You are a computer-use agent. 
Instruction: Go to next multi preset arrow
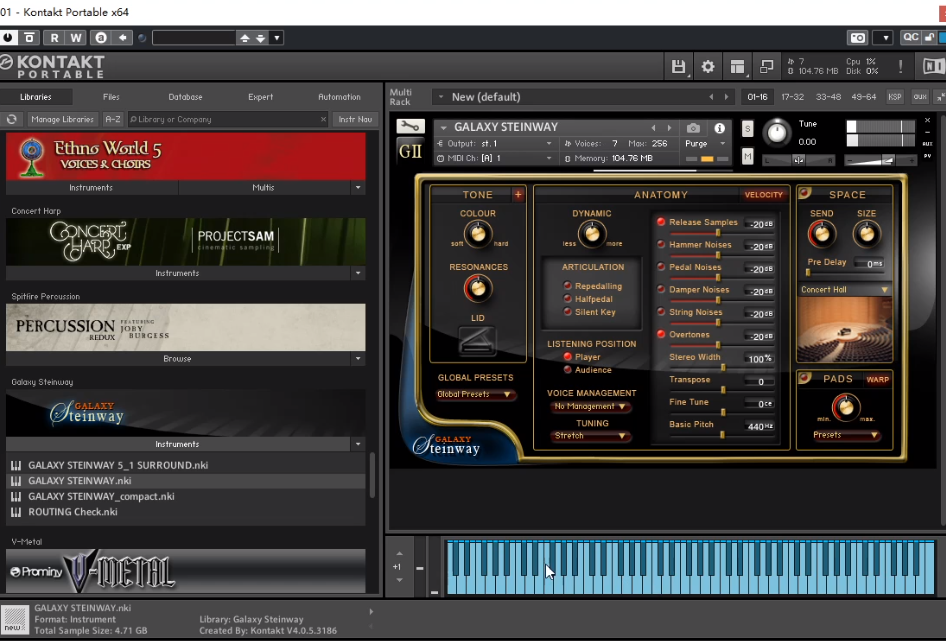click(x=726, y=97)
